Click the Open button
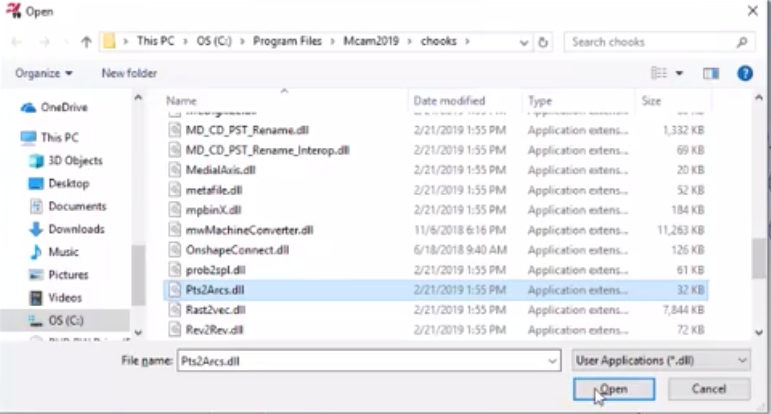The width and height of the screenshot is (771, 414). 614,389
